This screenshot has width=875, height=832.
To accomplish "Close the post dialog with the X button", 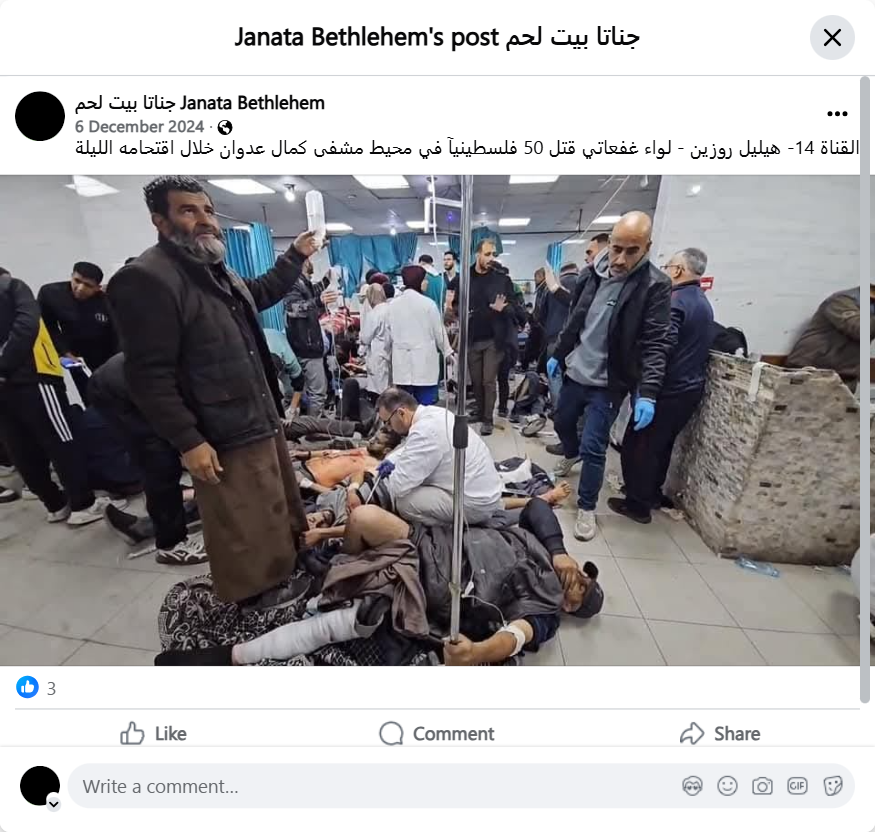I will click(832, 38).
